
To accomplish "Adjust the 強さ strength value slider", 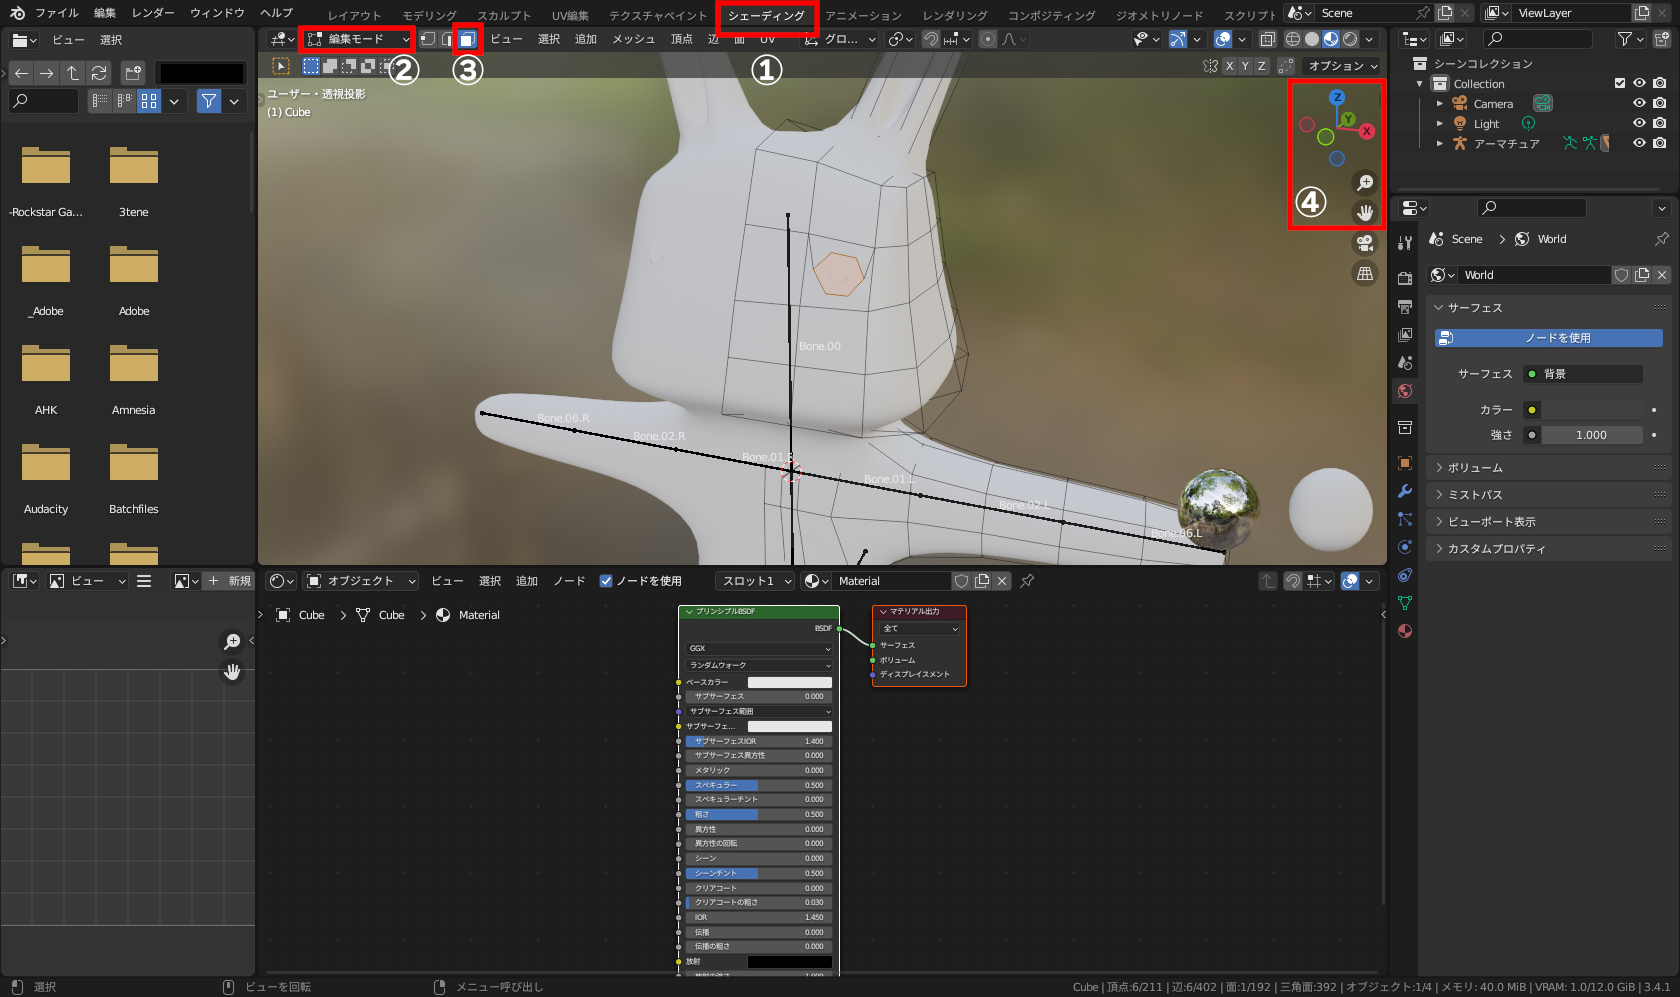I will (1592, 435).
